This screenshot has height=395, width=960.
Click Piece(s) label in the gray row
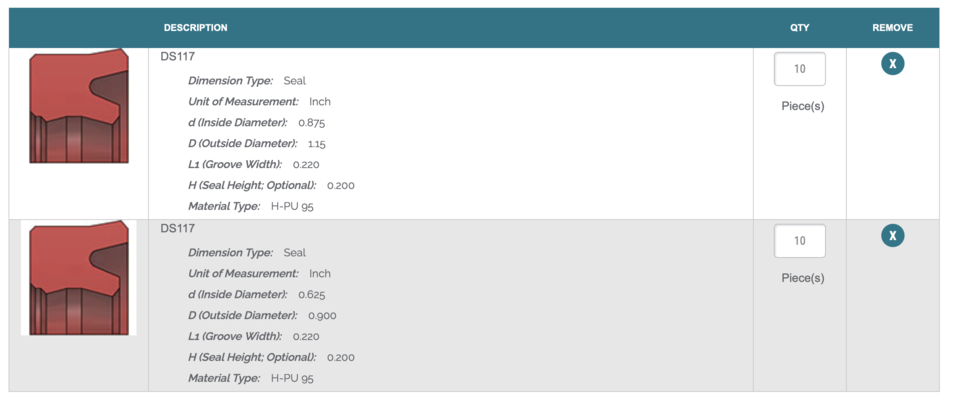coord(803,278)
